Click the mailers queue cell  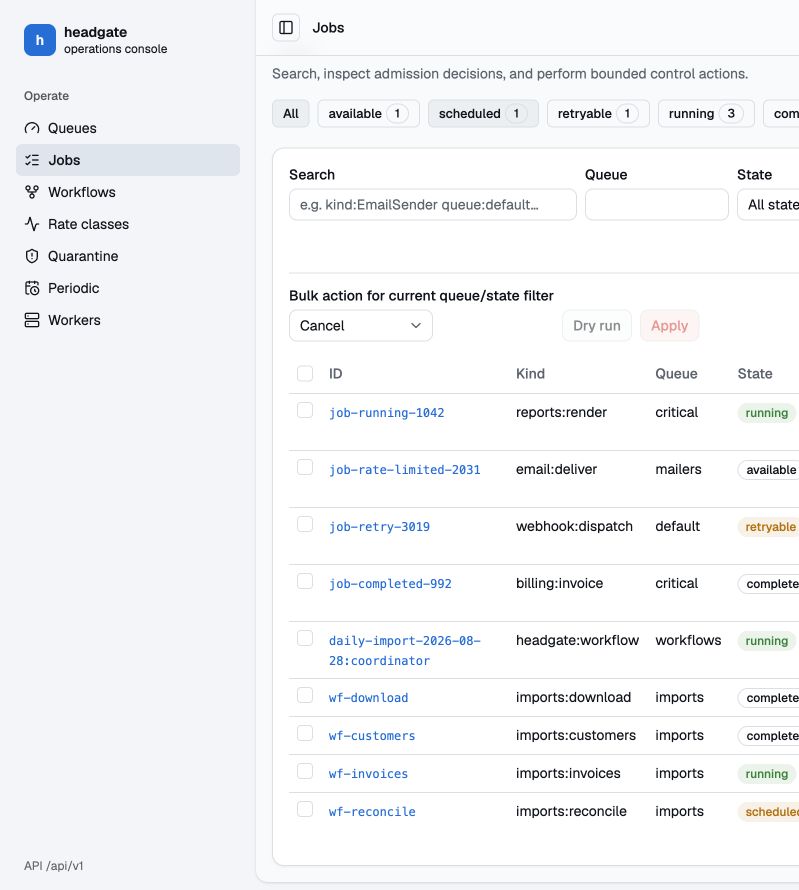[678, 469]
